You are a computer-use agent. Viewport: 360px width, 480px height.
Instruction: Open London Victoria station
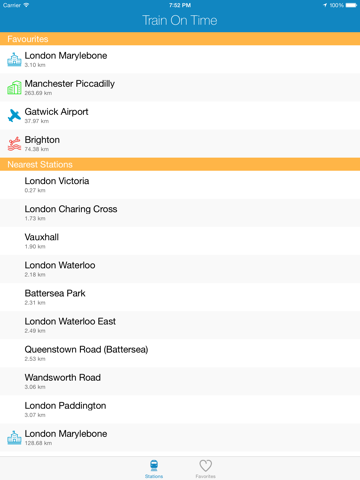click(180, 185)
